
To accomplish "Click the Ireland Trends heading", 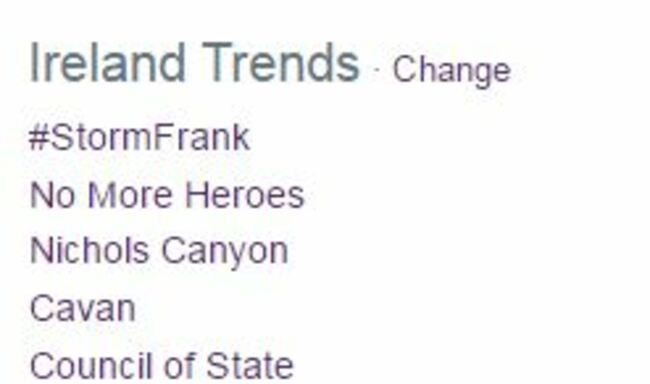I will (194, 63).
